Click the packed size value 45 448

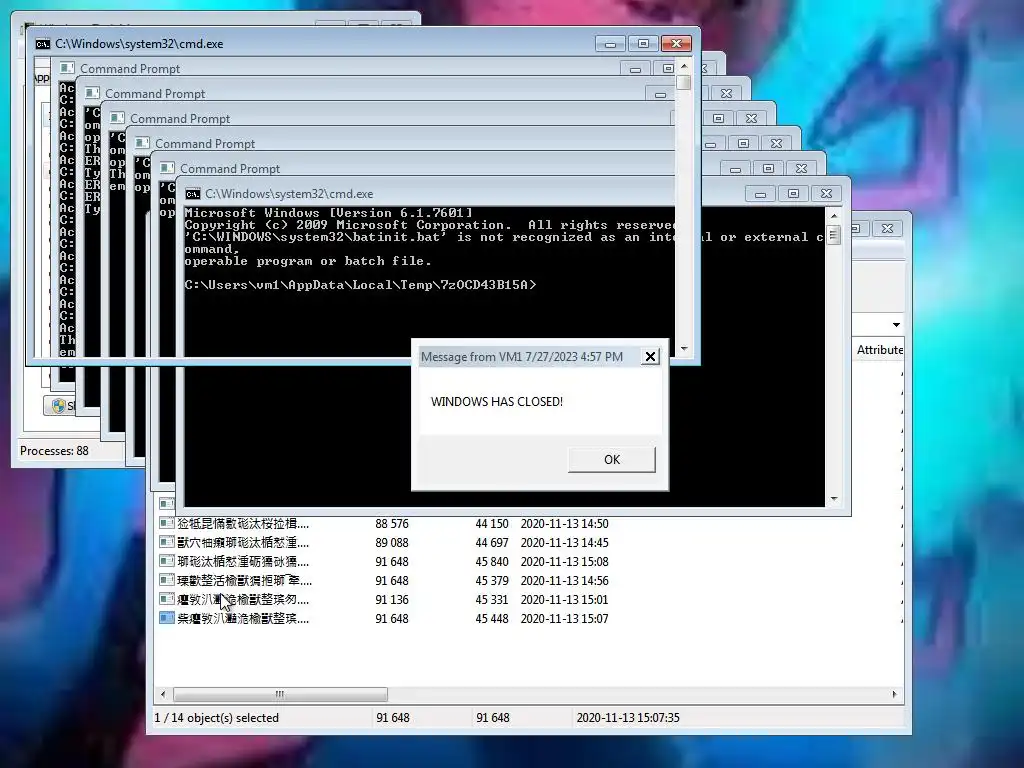(x=492, y=618)
